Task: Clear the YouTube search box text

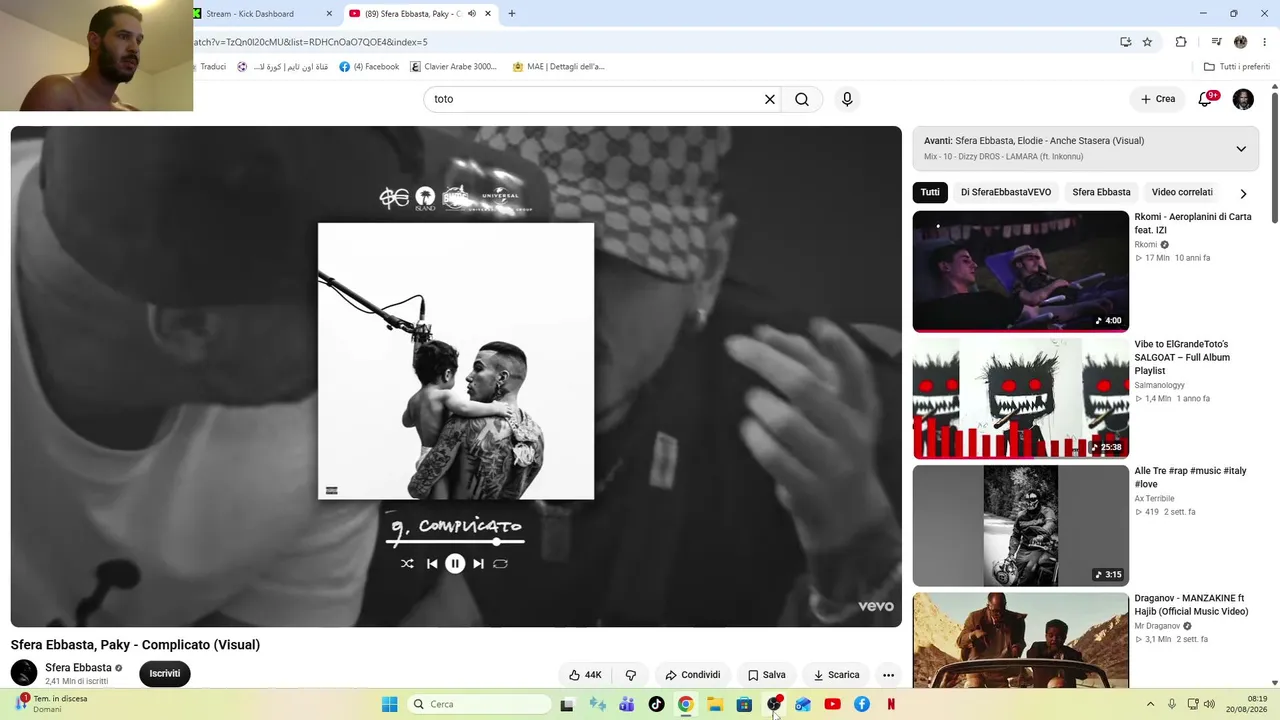Action: coord(770,99)
